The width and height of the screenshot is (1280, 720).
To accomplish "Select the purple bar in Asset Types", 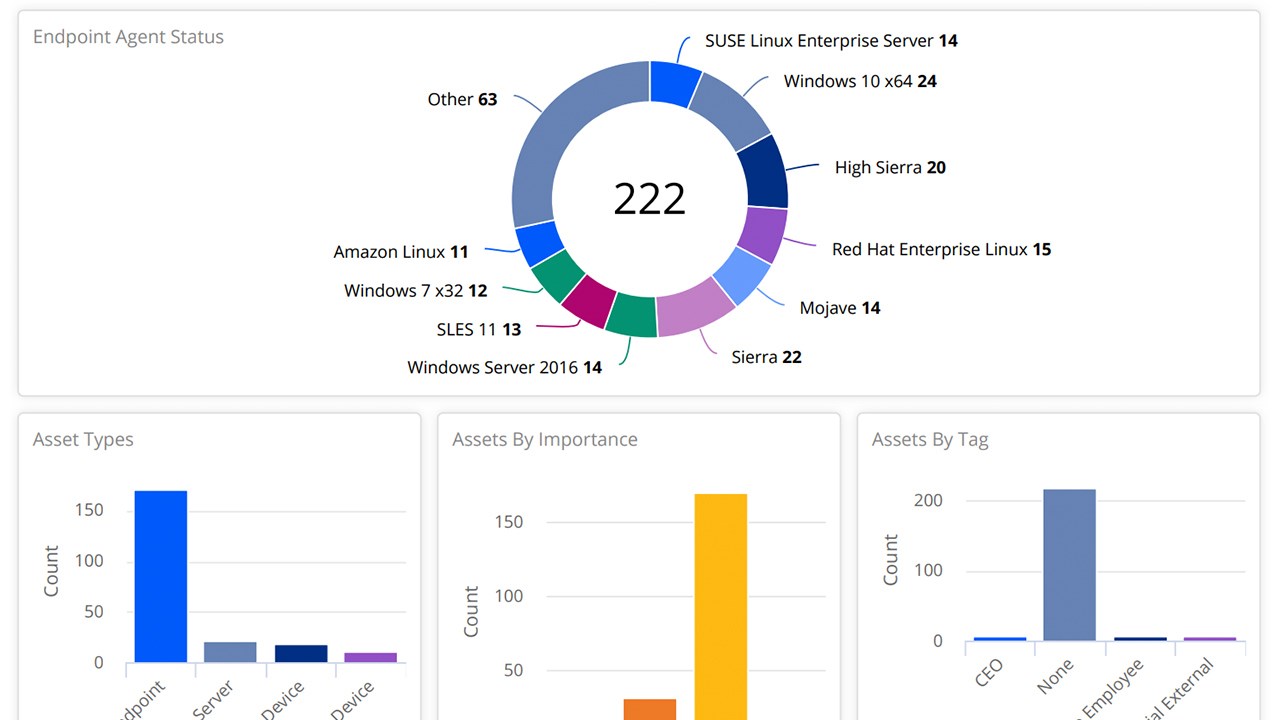I will pyautogui.click(x=371, y=657).
